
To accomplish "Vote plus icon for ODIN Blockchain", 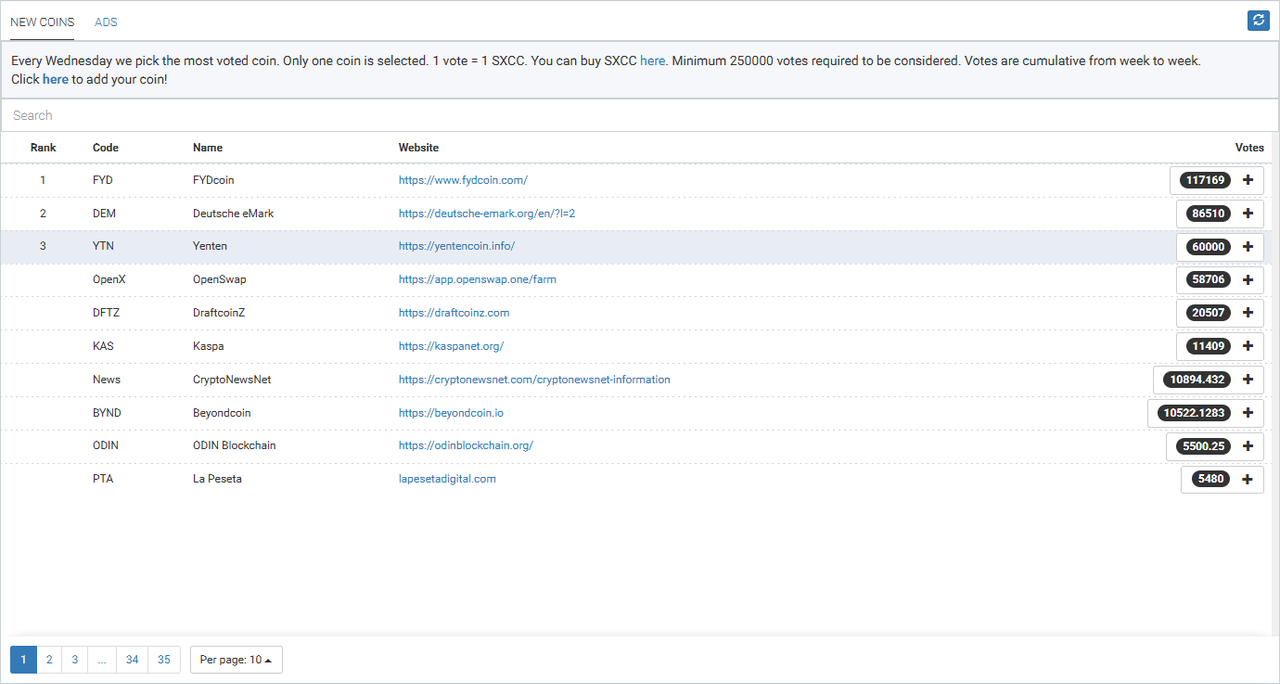I will 1247,446.
